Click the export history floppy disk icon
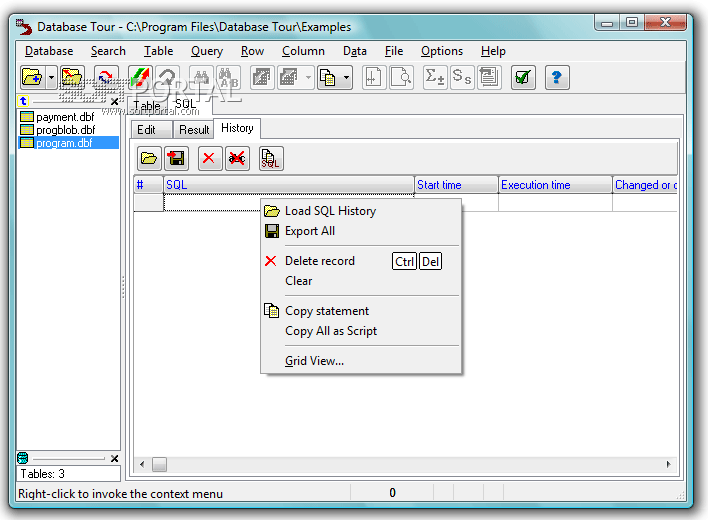This screenshot has width=708, height=520. pyautogui.click(x=176, y=158)
